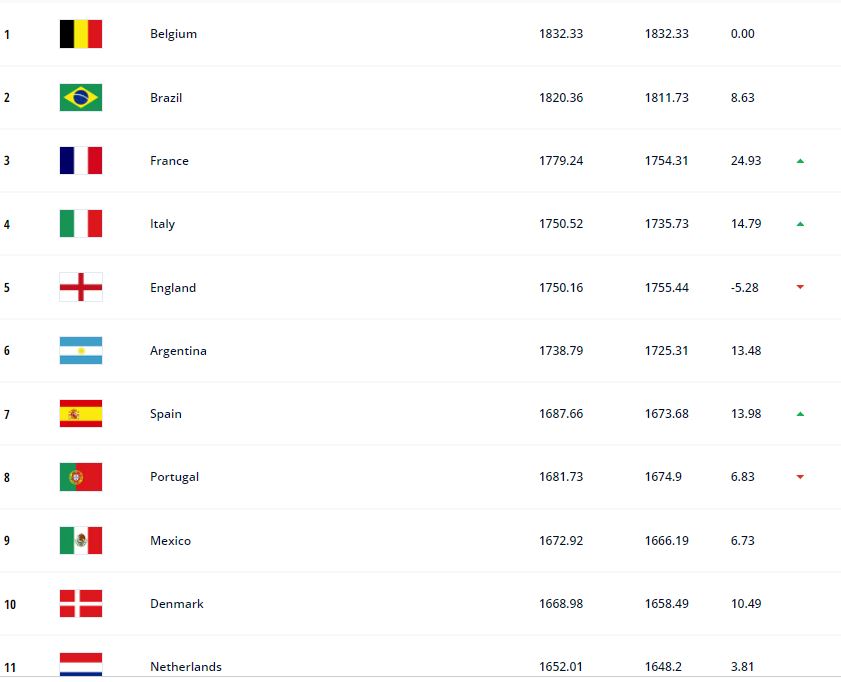Click the Argentina flag icon

point(80,350)
